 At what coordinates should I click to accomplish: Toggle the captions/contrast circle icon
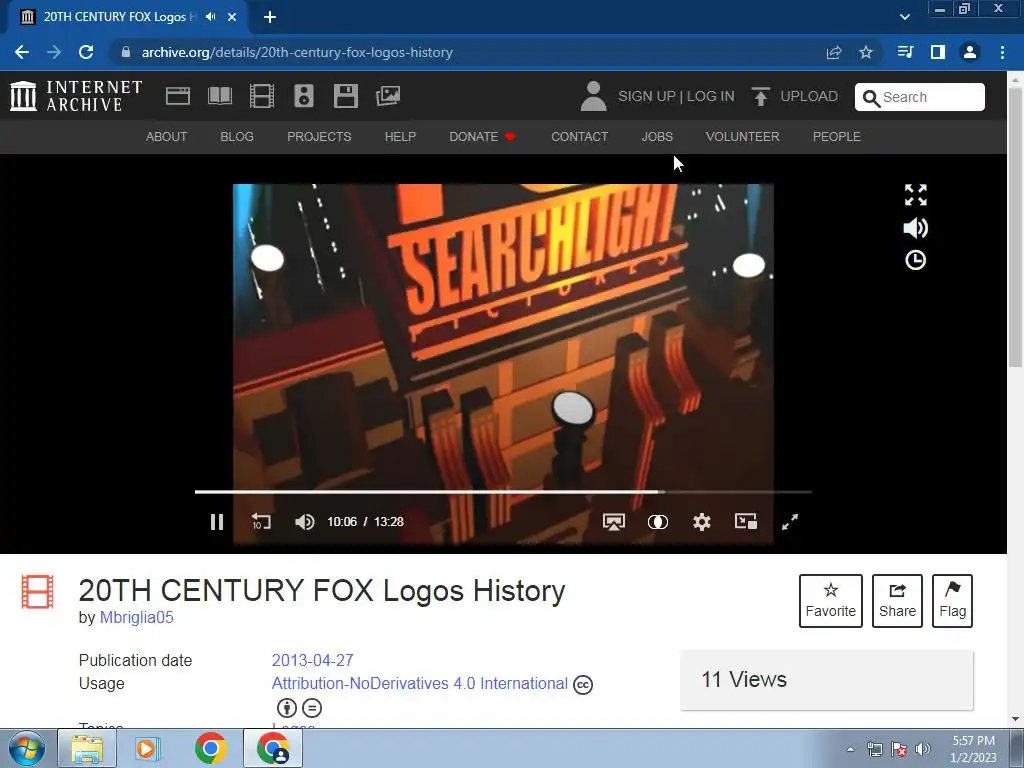pos(658,522)
